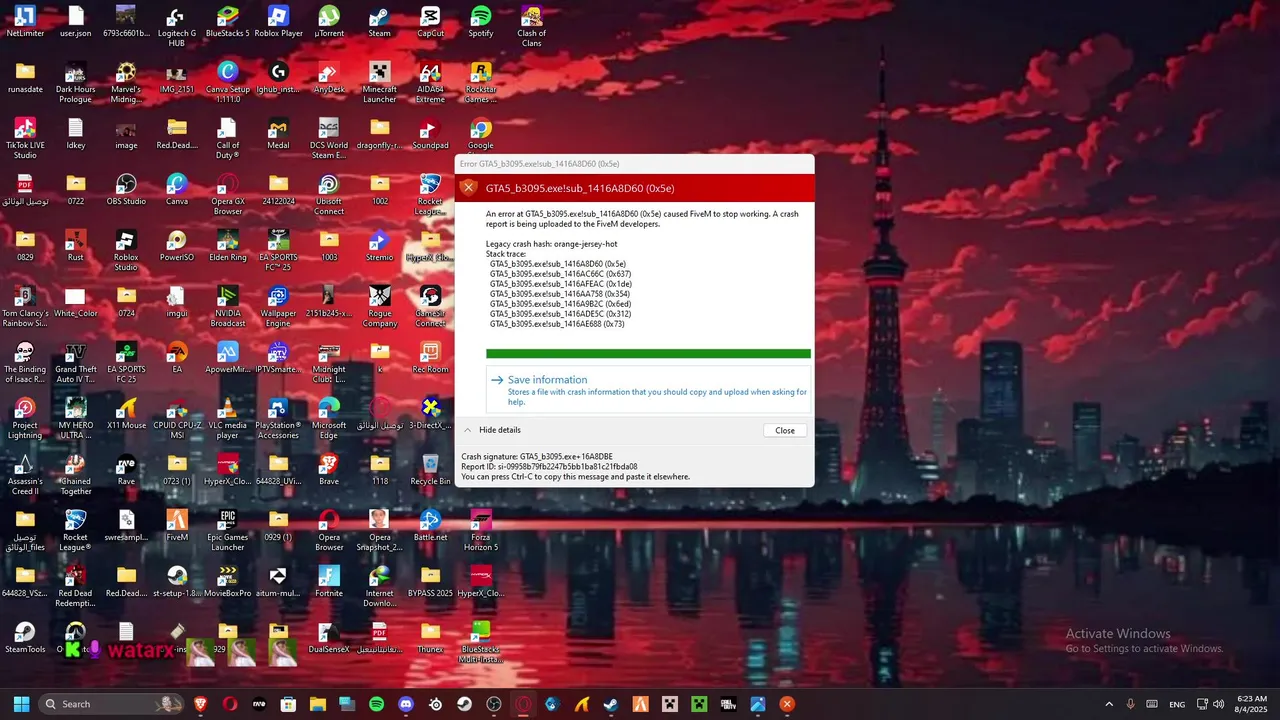Open the Medal desktop shortcut
This screenshot has height=720, width=1280.
[278, 134]
